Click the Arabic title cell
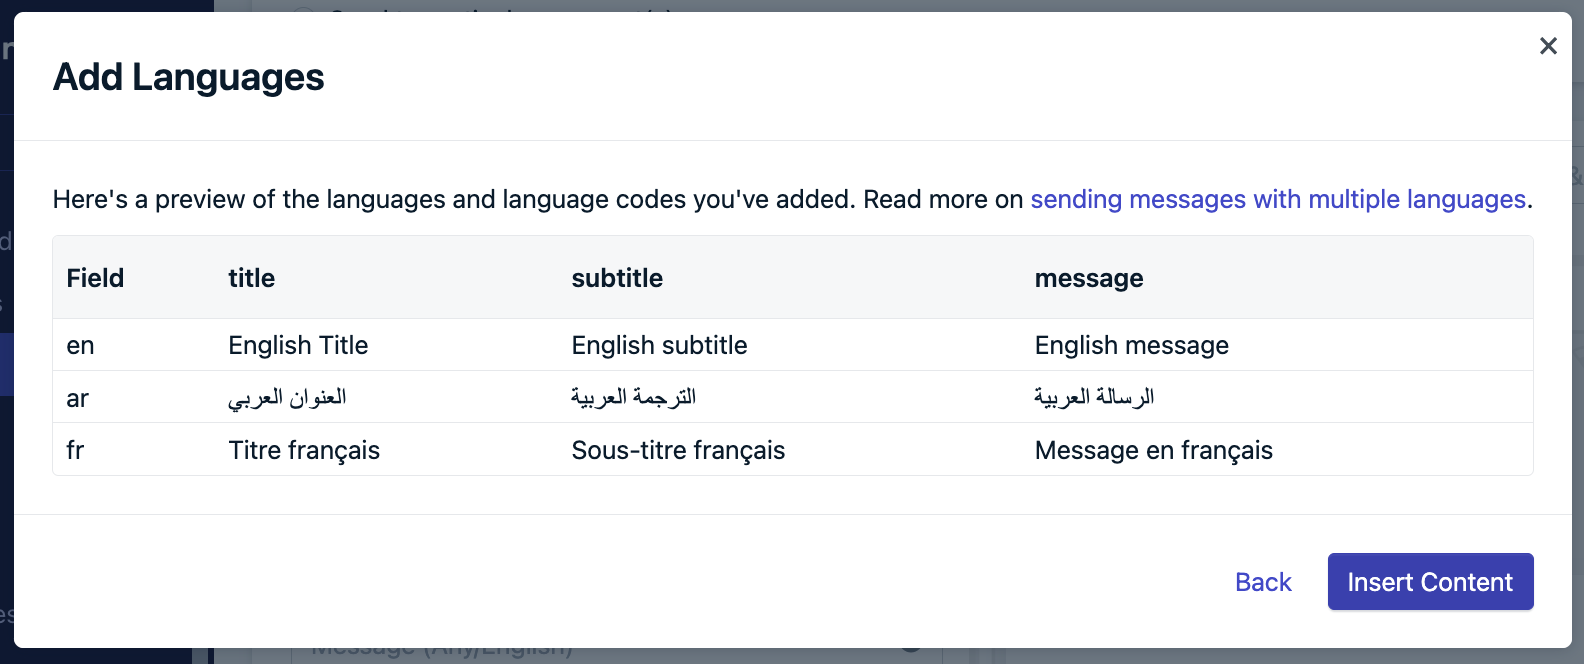 [287, 397]
